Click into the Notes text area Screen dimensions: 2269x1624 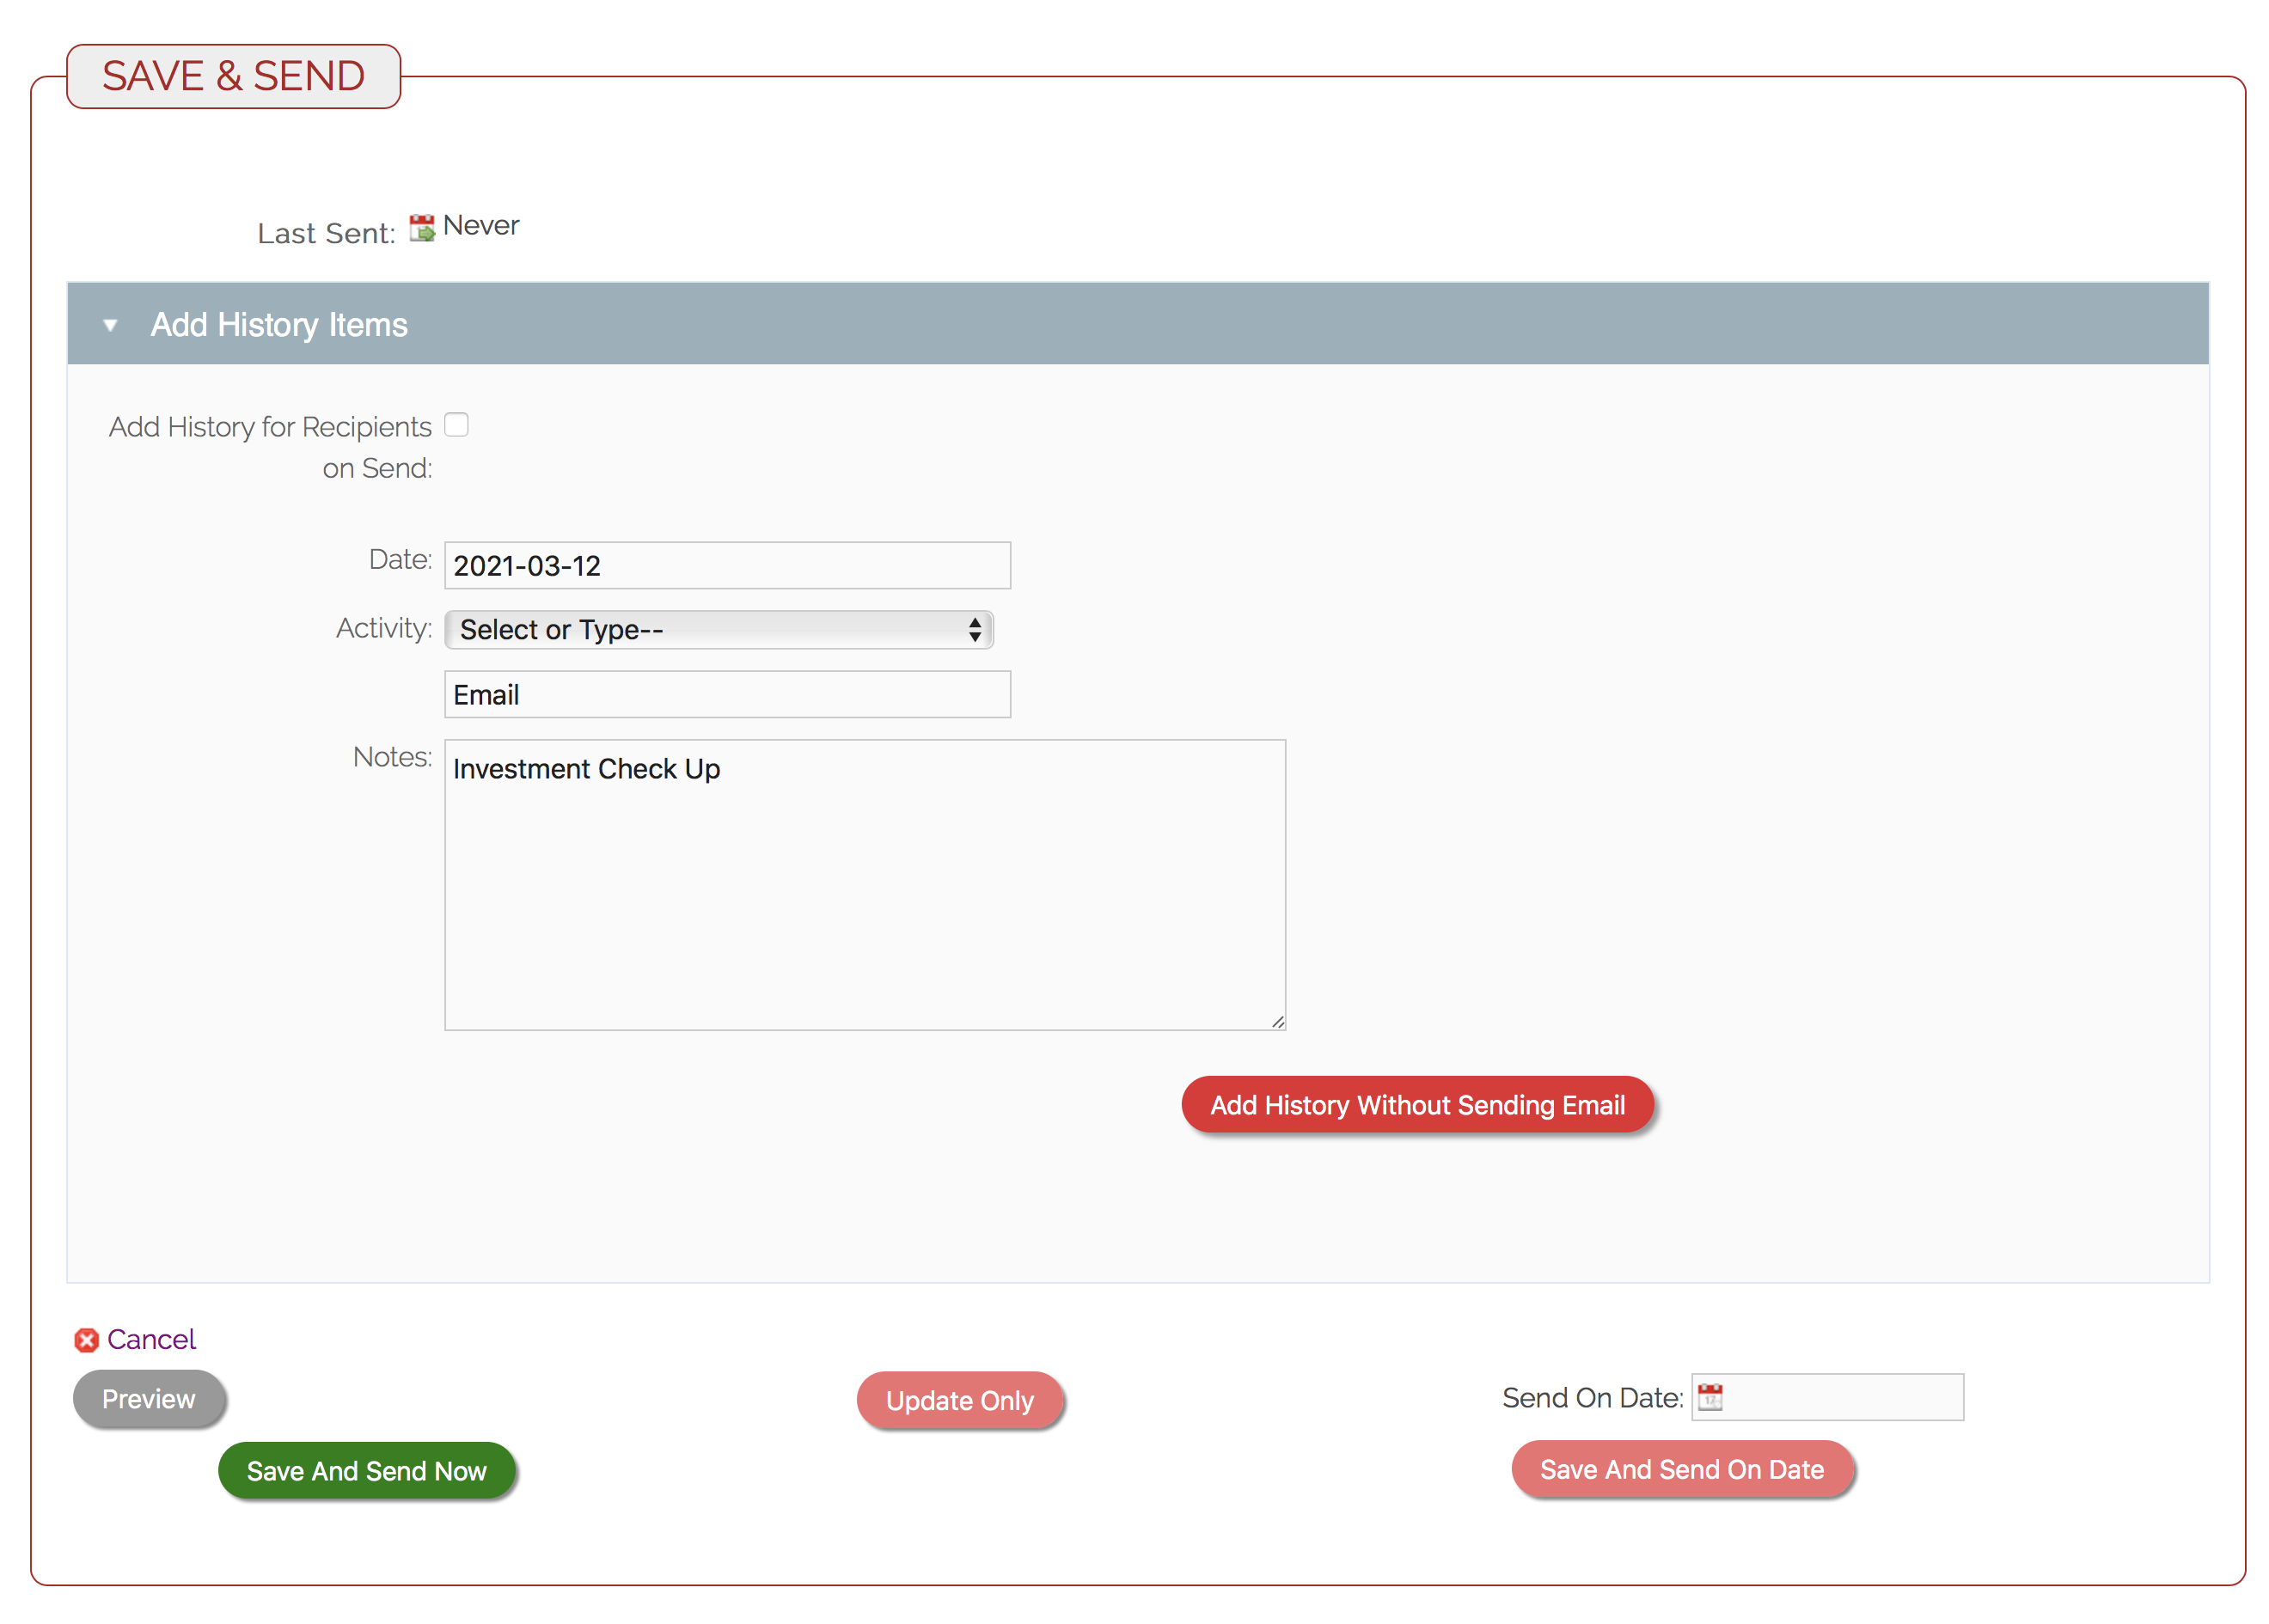tap(864, 885)
